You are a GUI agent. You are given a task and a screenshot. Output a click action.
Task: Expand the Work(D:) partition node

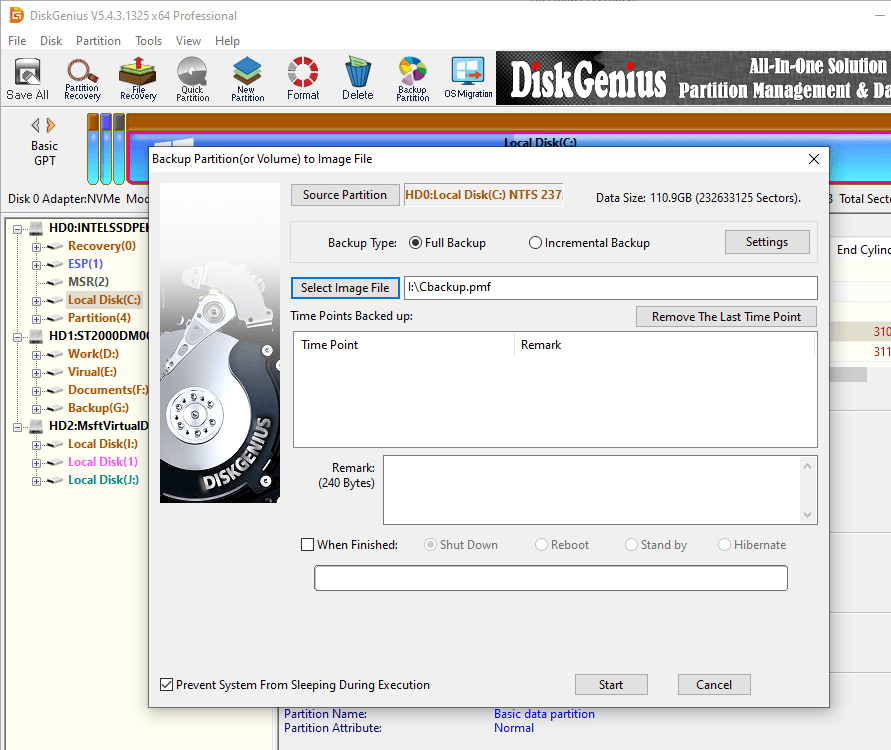coord(37,354)
